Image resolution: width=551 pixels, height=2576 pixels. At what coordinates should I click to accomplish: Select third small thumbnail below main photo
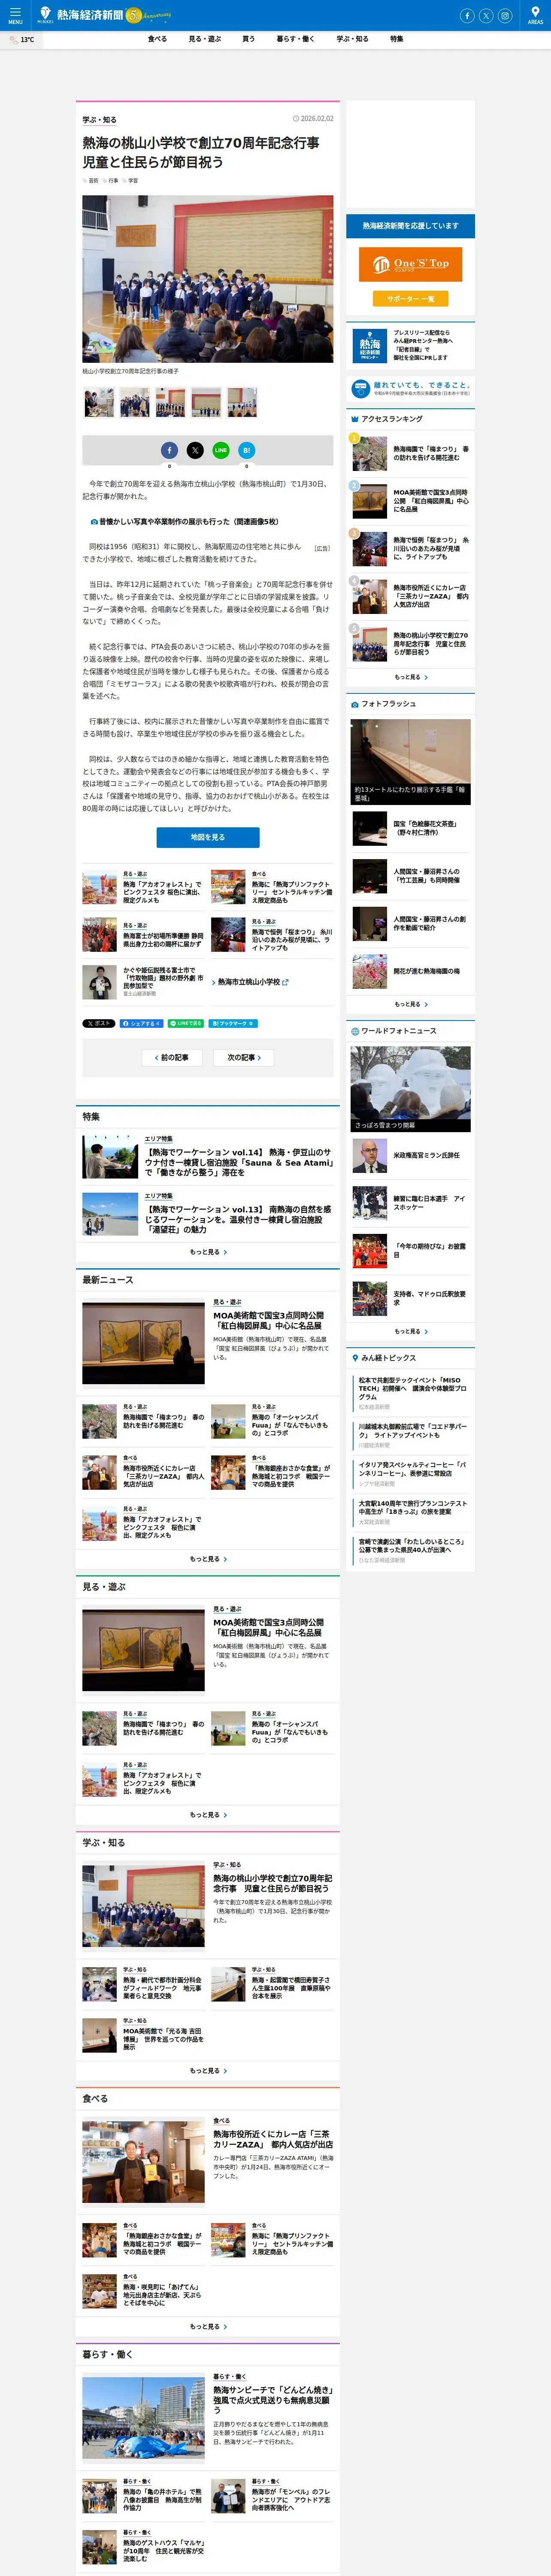coord(171,402)
